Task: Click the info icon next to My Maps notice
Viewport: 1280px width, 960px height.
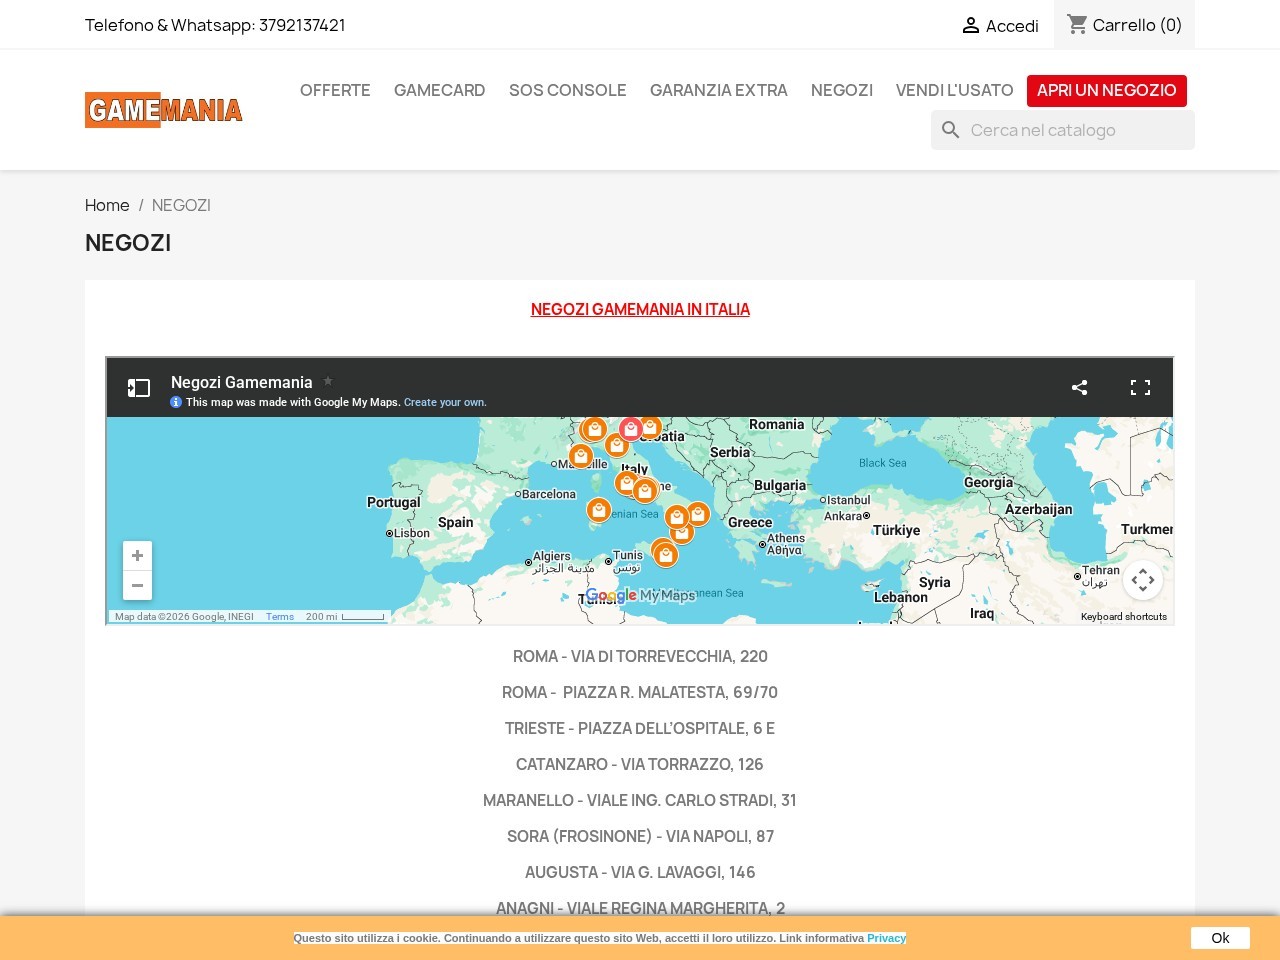Action: click(x=175, y=402)
